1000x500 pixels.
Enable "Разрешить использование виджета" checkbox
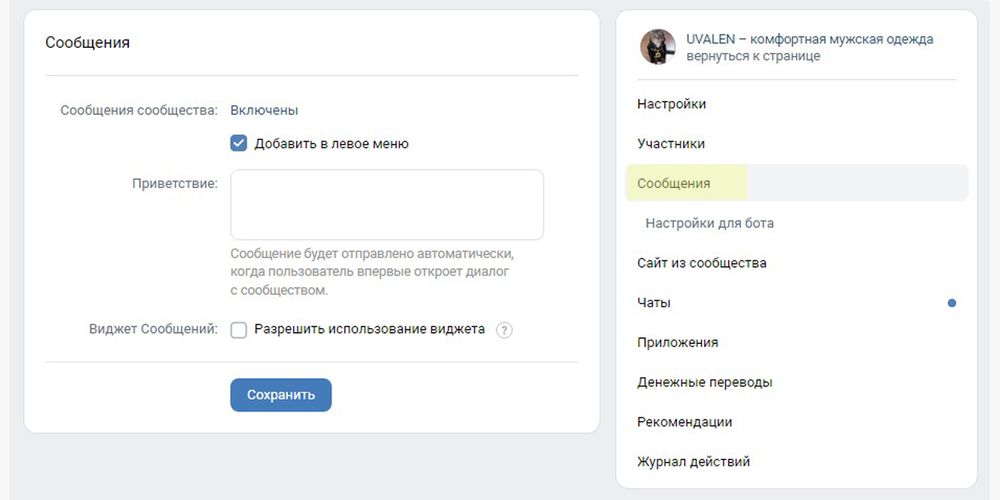(x=239, y=330)
